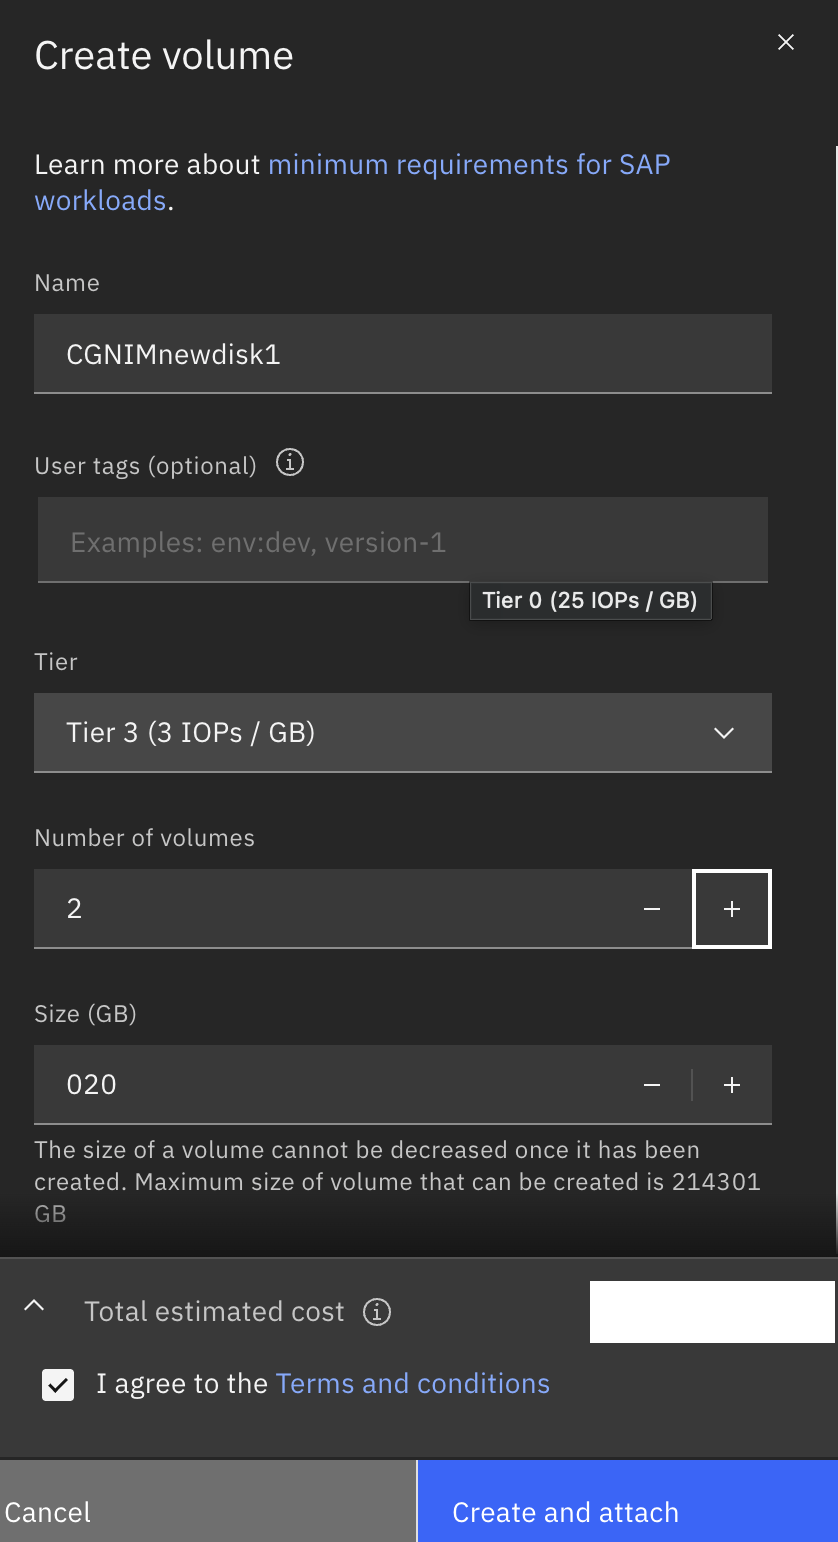Increment the Size (GB) value
Viewport: 838px width, 1542px height.
[x=732, y=1085]
